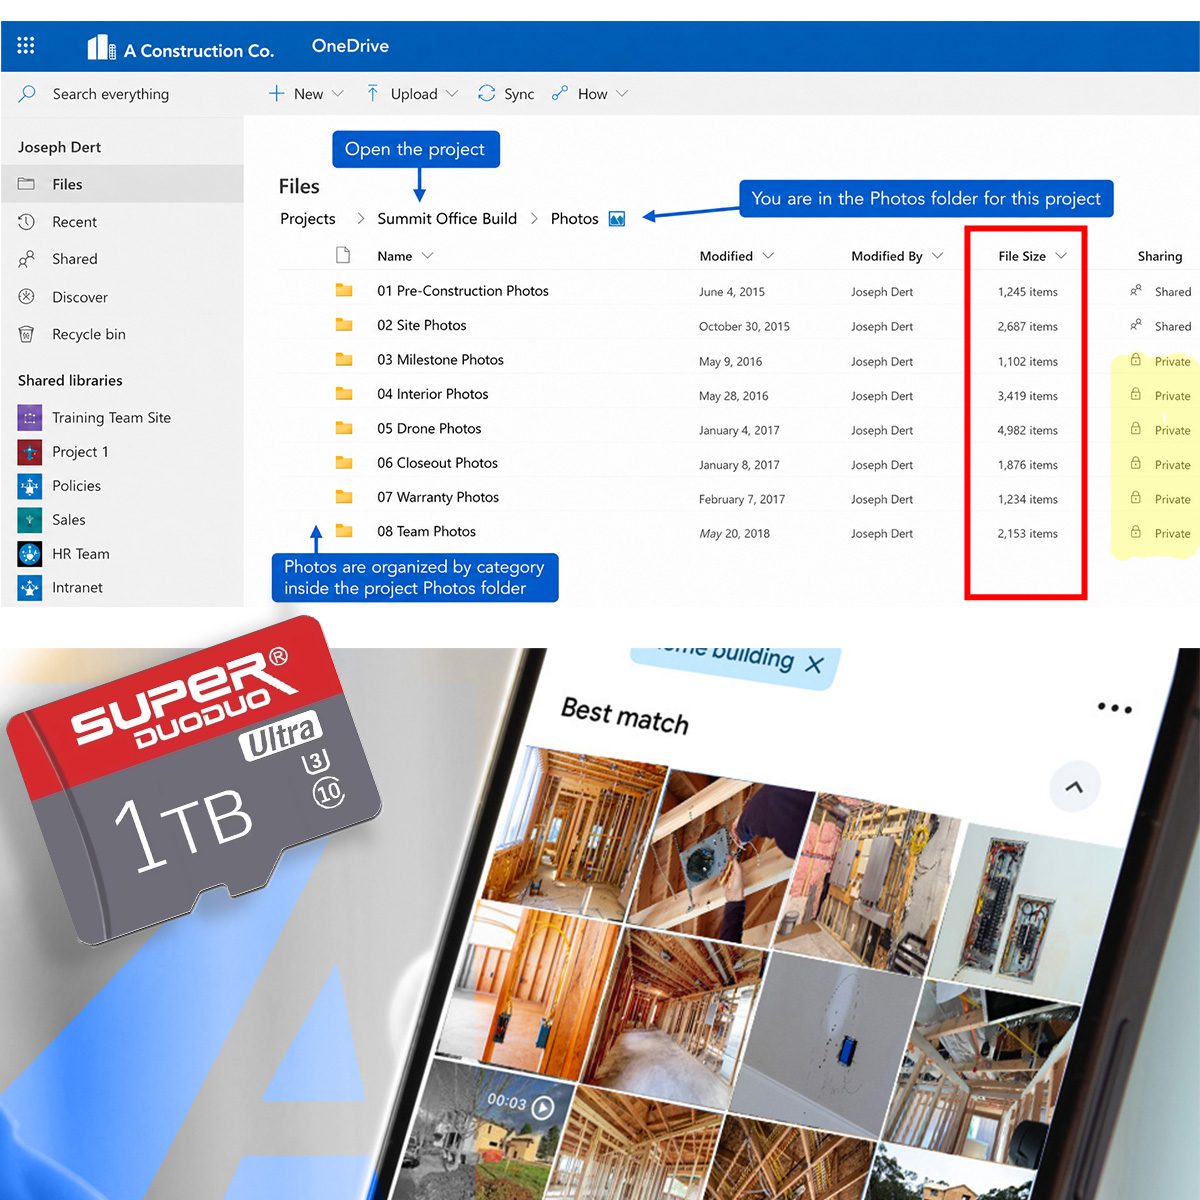This screenshot has height=1200, width=1200.
Task: Click the file type column header icon
Action: click(x=343, y=255)
